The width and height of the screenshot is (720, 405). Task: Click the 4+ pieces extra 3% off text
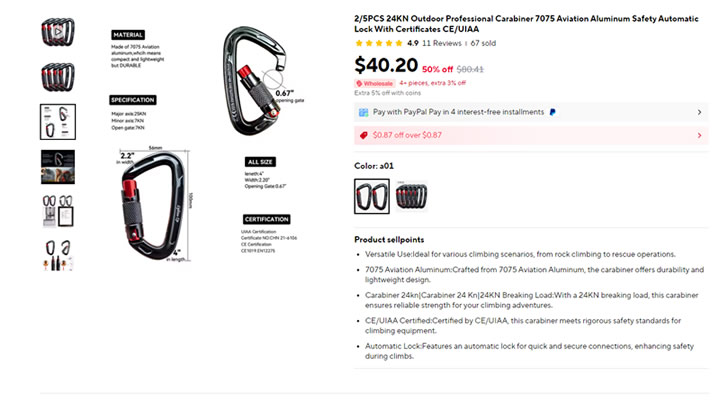[x=432, y=83]
